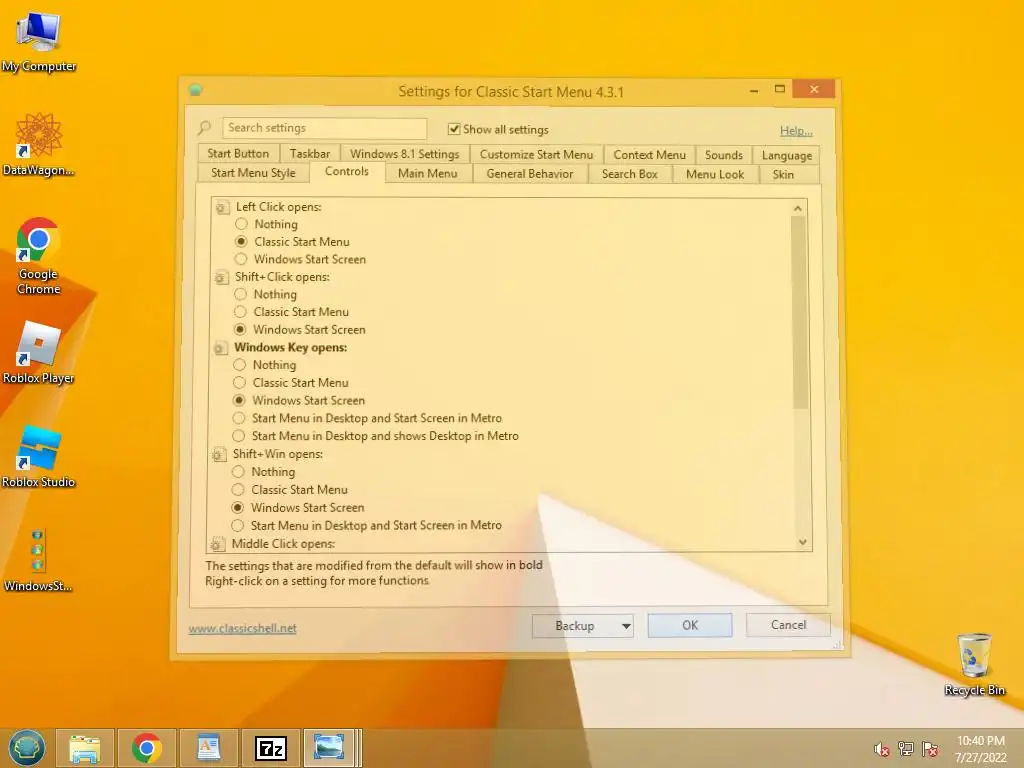Click scroll up arrow of settings list
The width and height of the screenshot is (1024, 768).
pyautogui.click(x=797, y=208)
